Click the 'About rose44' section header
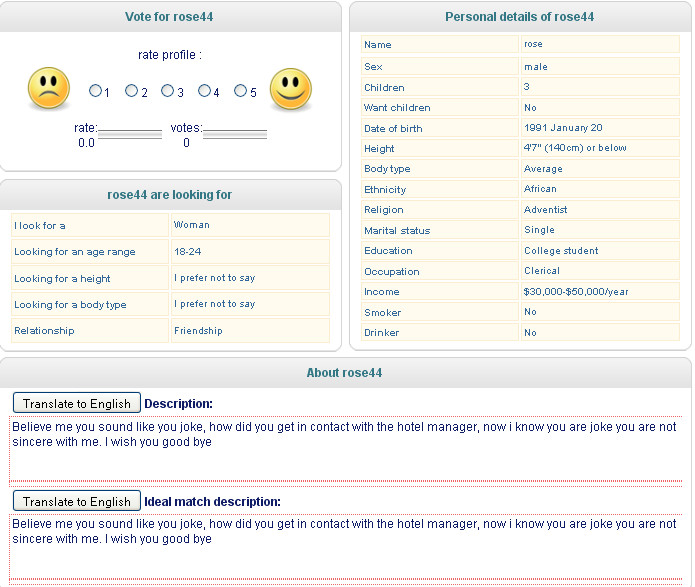This screenshot has width=695, height=587. 344,373
